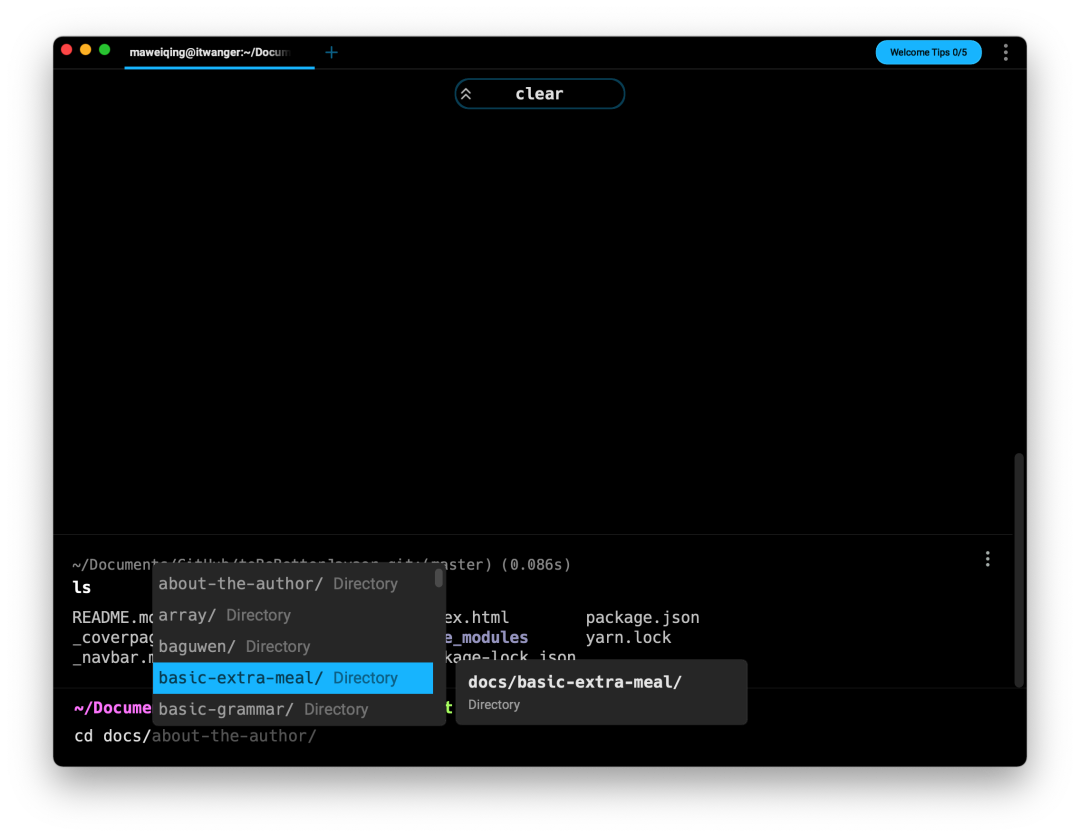Maximize the window with the green button
The image size is (1080, 837).
tap(105, 50)
